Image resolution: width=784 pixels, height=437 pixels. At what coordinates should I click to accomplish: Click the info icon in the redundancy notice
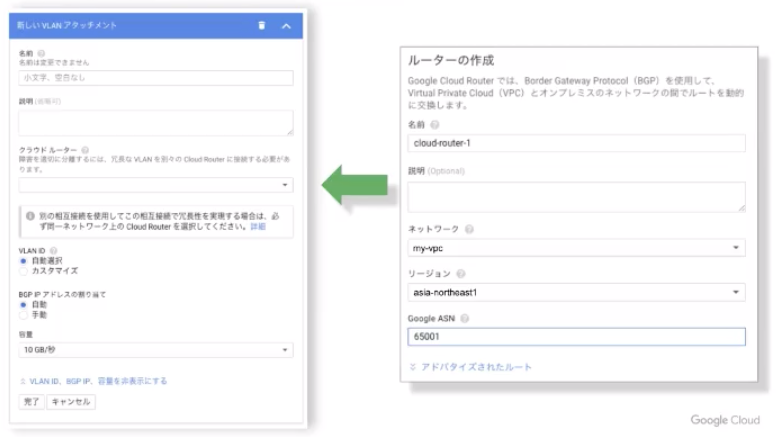[x=30, y=216]
